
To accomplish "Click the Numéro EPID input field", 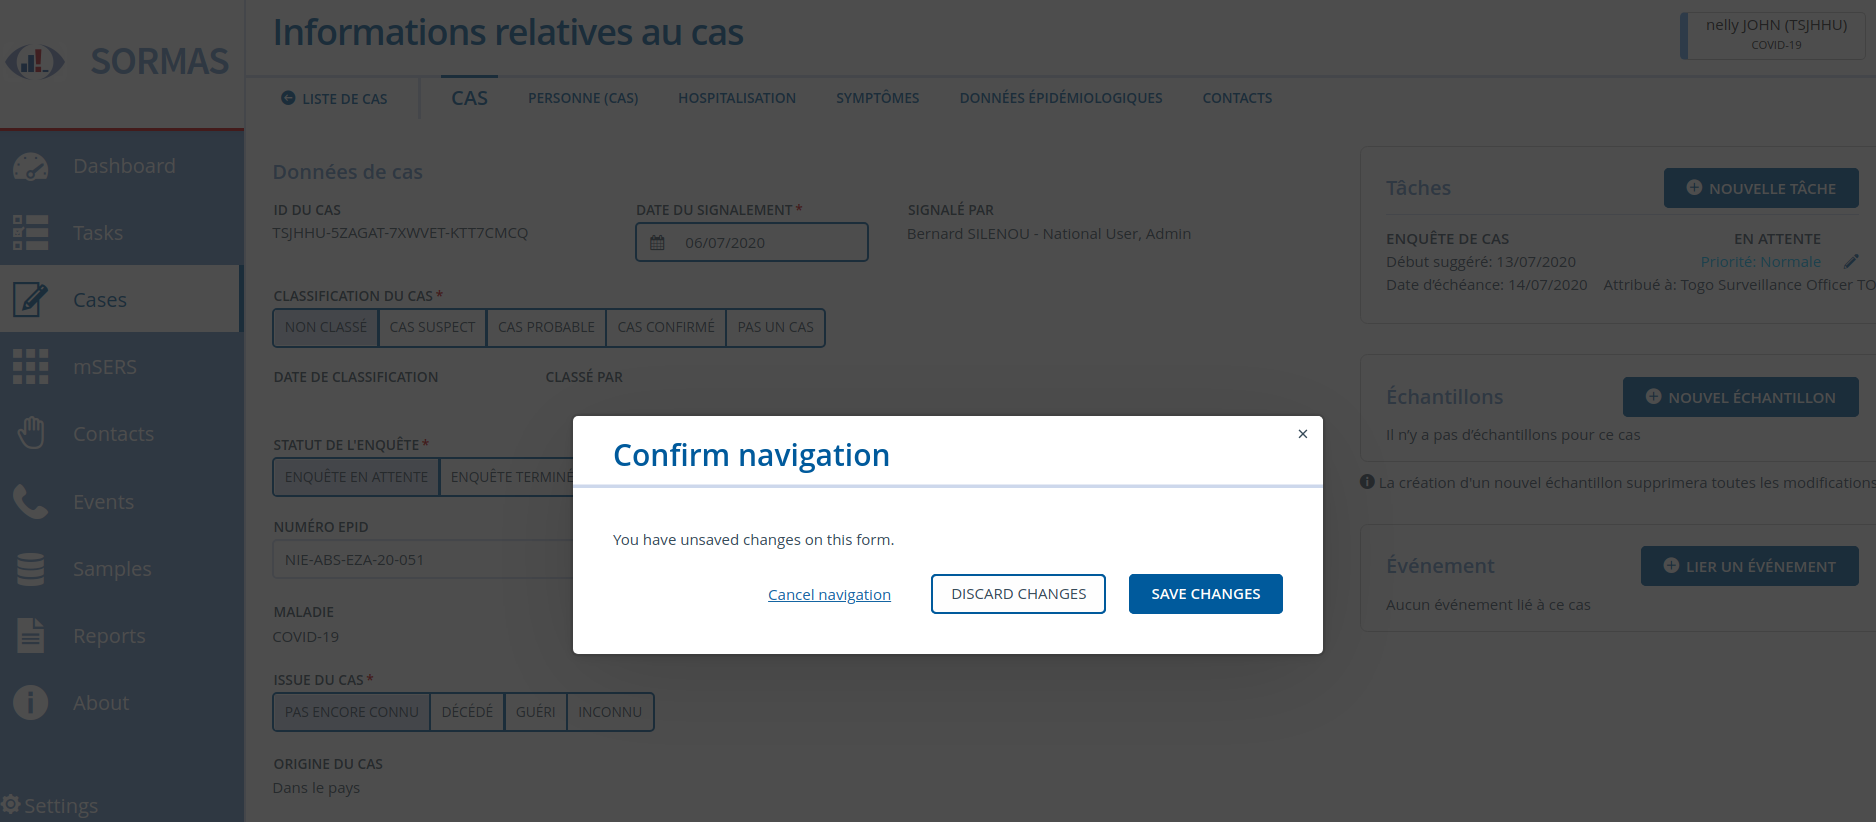I will click(423, 560).
